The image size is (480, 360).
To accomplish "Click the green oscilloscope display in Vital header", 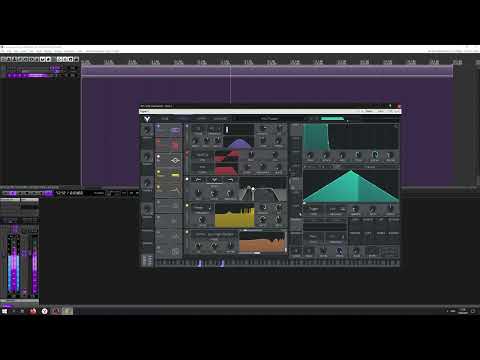I will click(x=332, y=119).
